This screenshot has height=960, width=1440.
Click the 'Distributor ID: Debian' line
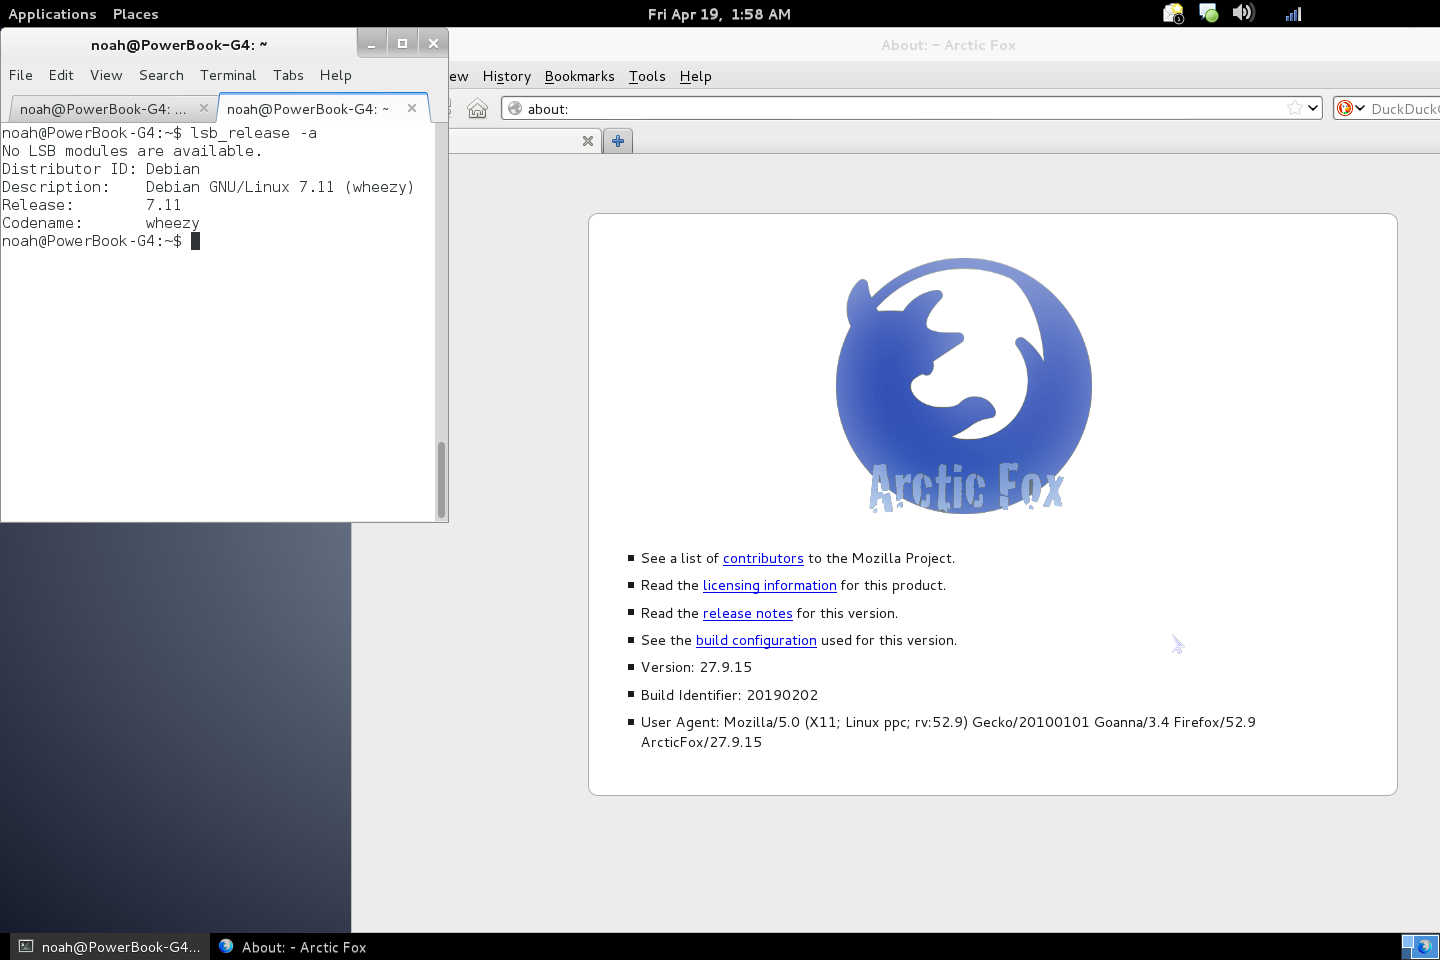101,169
